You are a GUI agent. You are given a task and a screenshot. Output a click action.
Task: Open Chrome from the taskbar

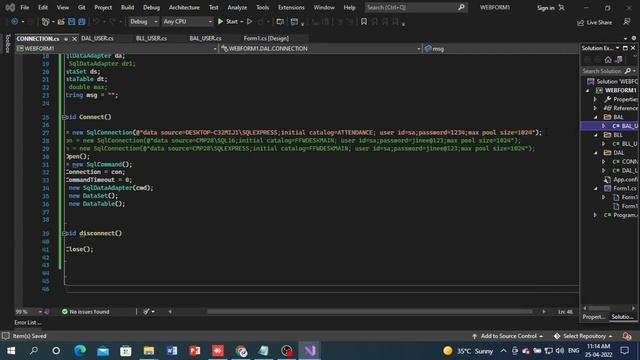point(241,351)
